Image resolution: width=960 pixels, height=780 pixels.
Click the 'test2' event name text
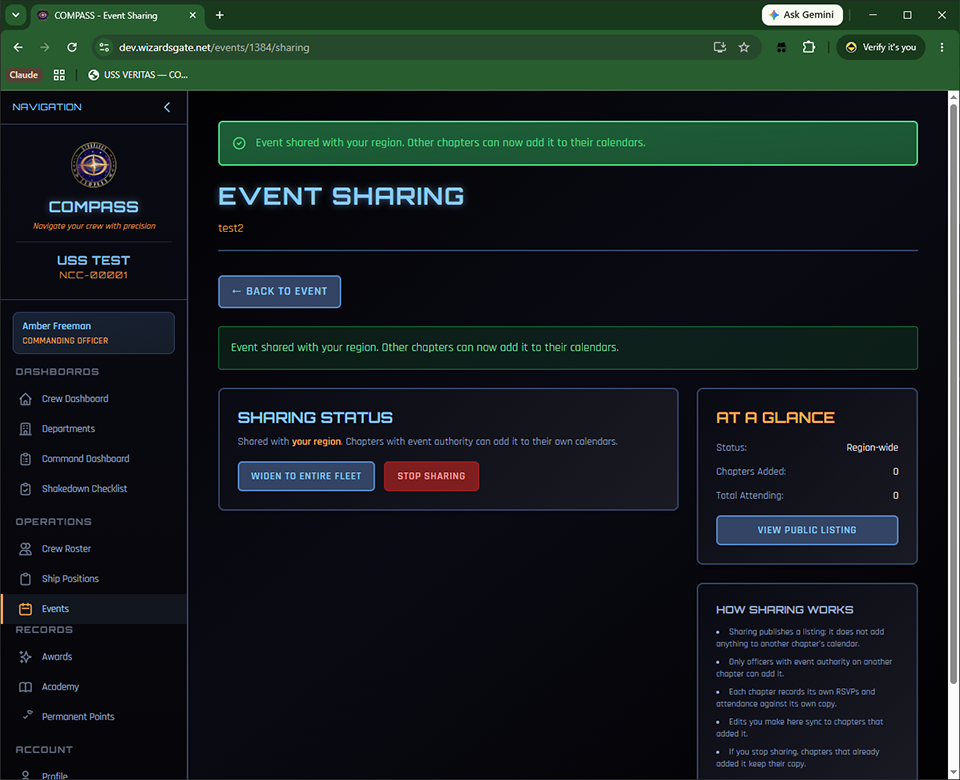click(x=231, y=228)
